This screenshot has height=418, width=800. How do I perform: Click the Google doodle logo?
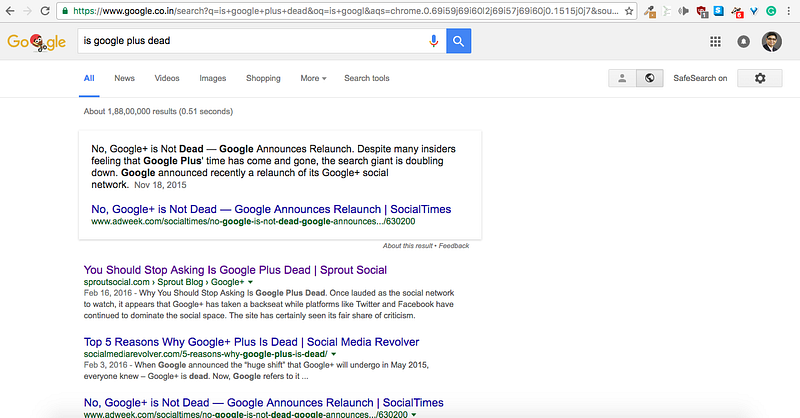point(36,42)
